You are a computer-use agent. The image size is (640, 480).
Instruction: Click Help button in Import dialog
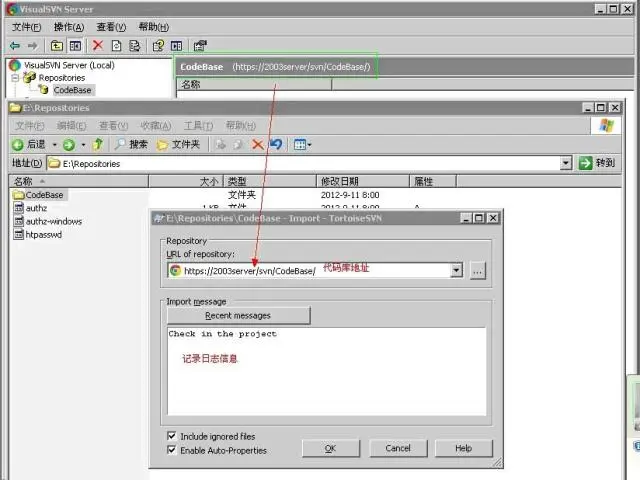click(464, 448)
